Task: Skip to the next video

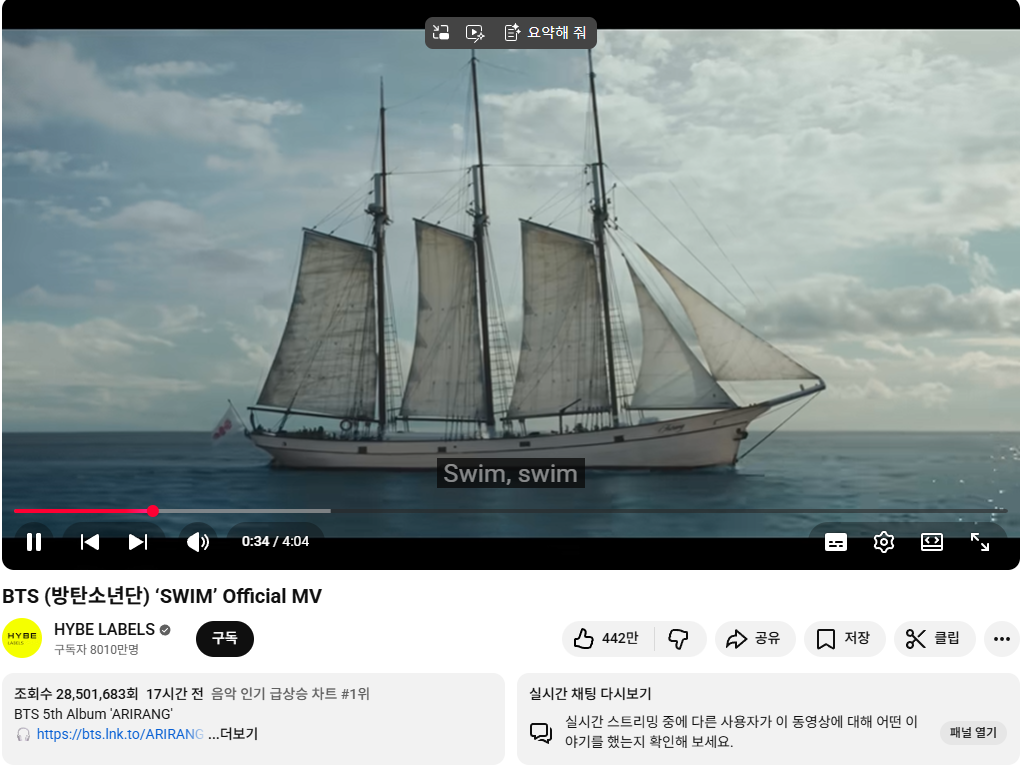Action: tap(137, 542)
